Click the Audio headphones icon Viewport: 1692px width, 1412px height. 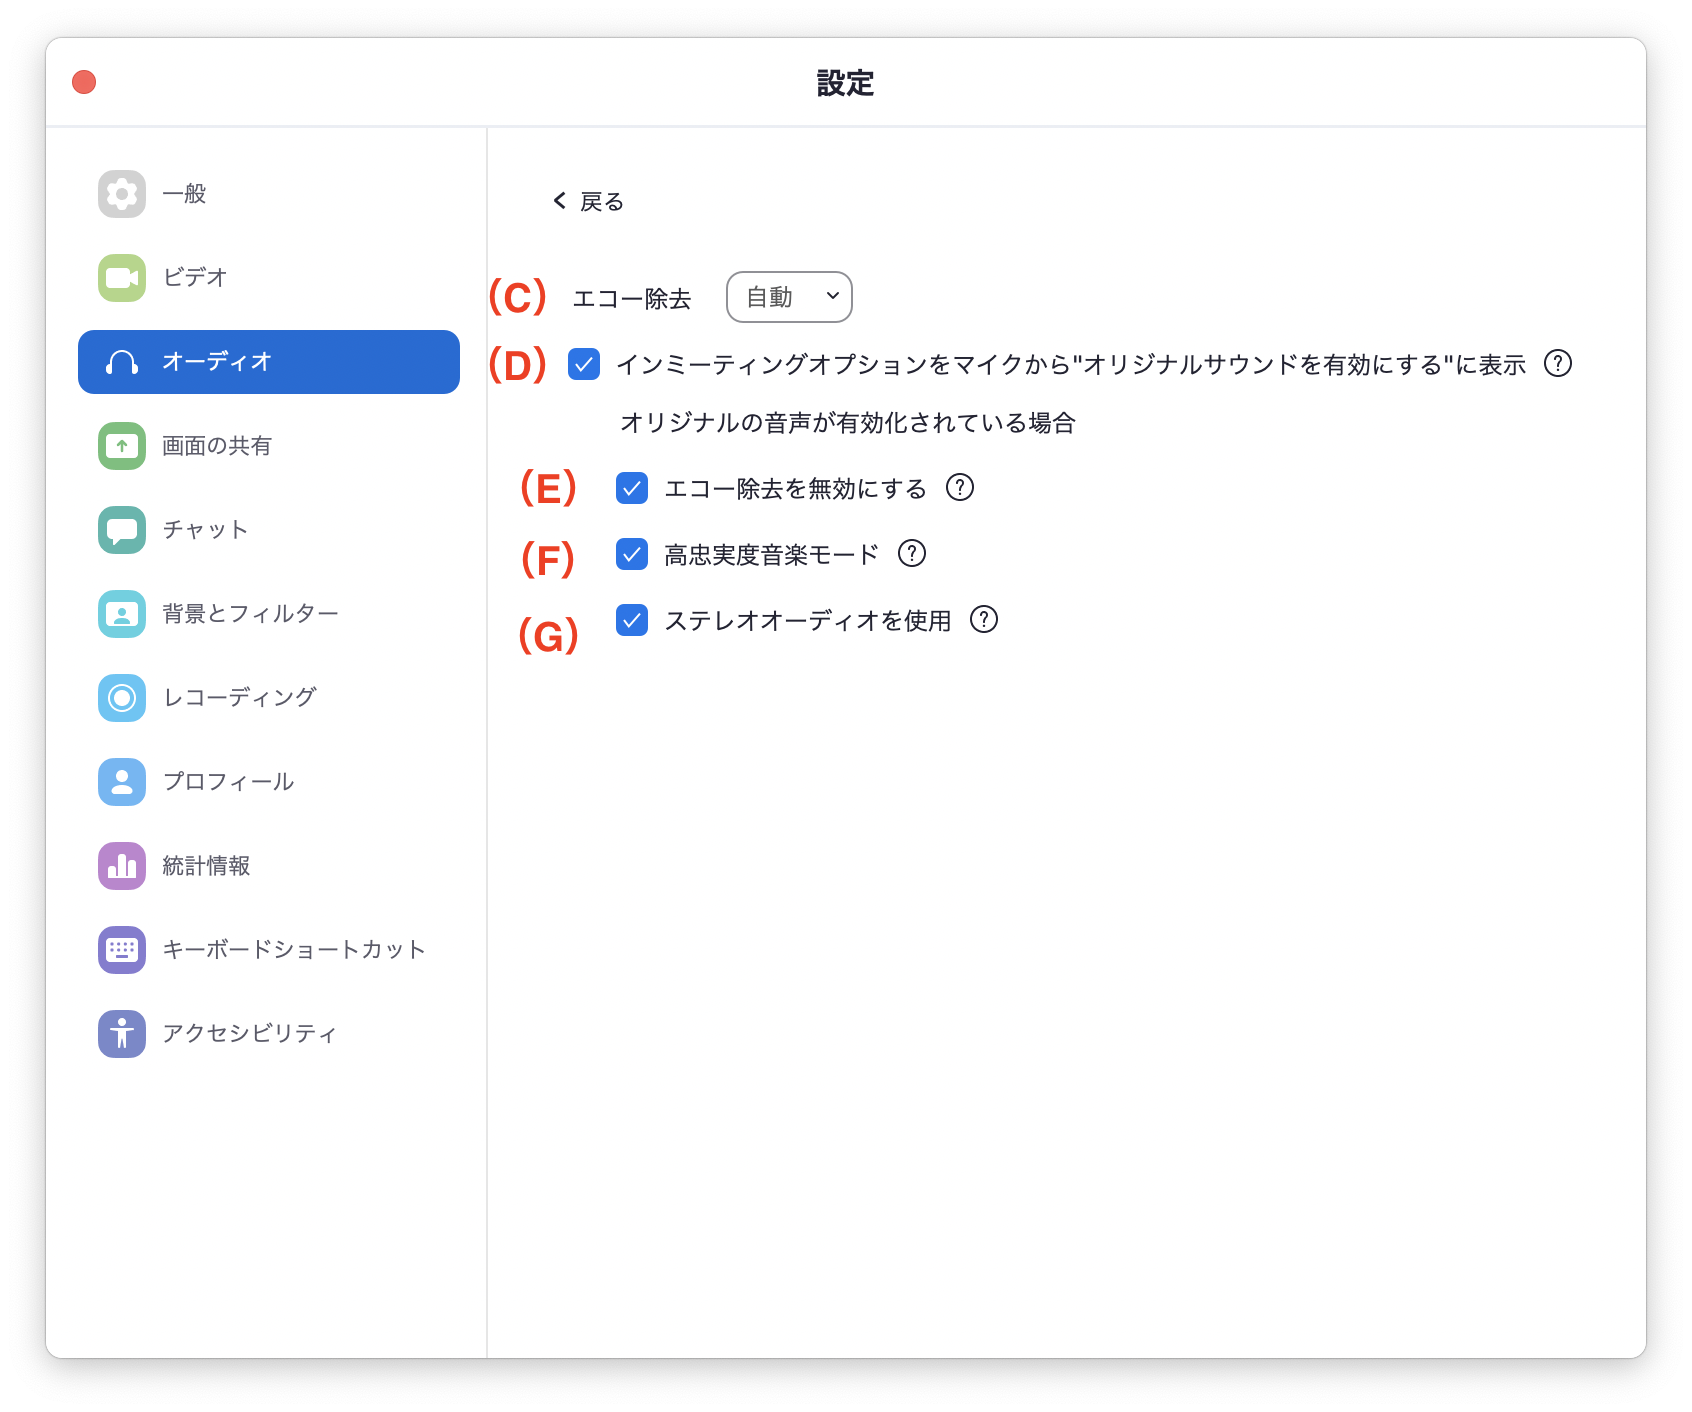[122, 362]
